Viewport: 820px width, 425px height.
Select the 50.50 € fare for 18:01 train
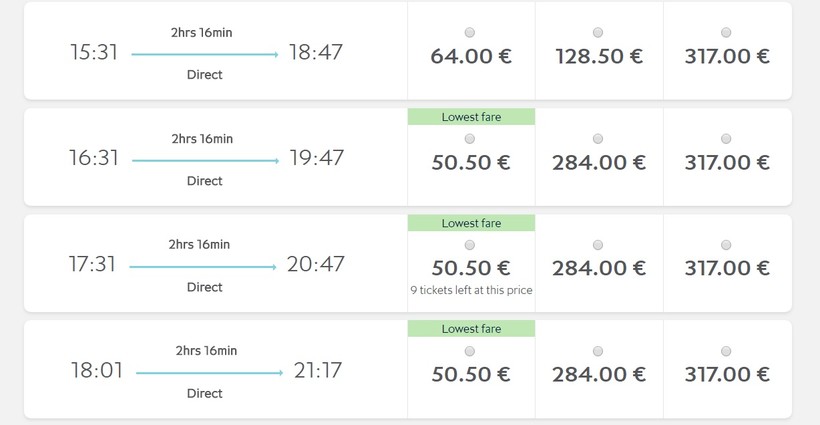(x=471, y=351)
